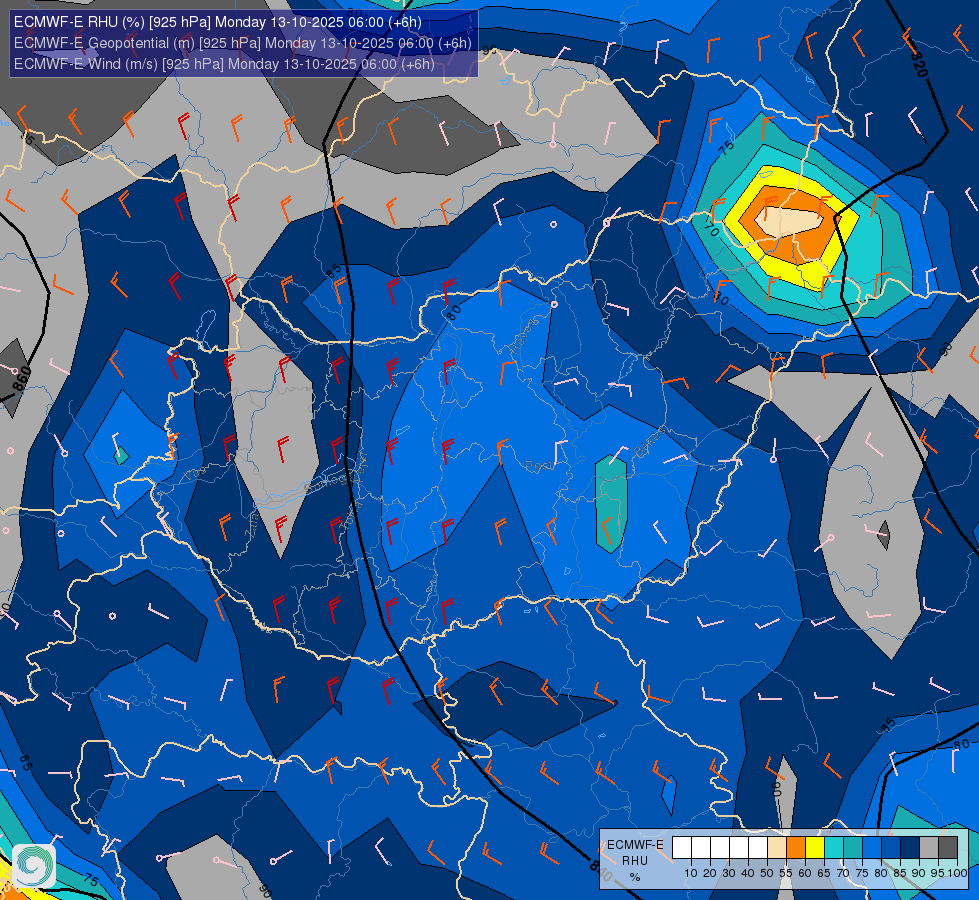Image resolution: width=979 pixels, height=900 pixels.
Task: Click the navy 85–90% legend swatch
Action: tap(910, 848)
